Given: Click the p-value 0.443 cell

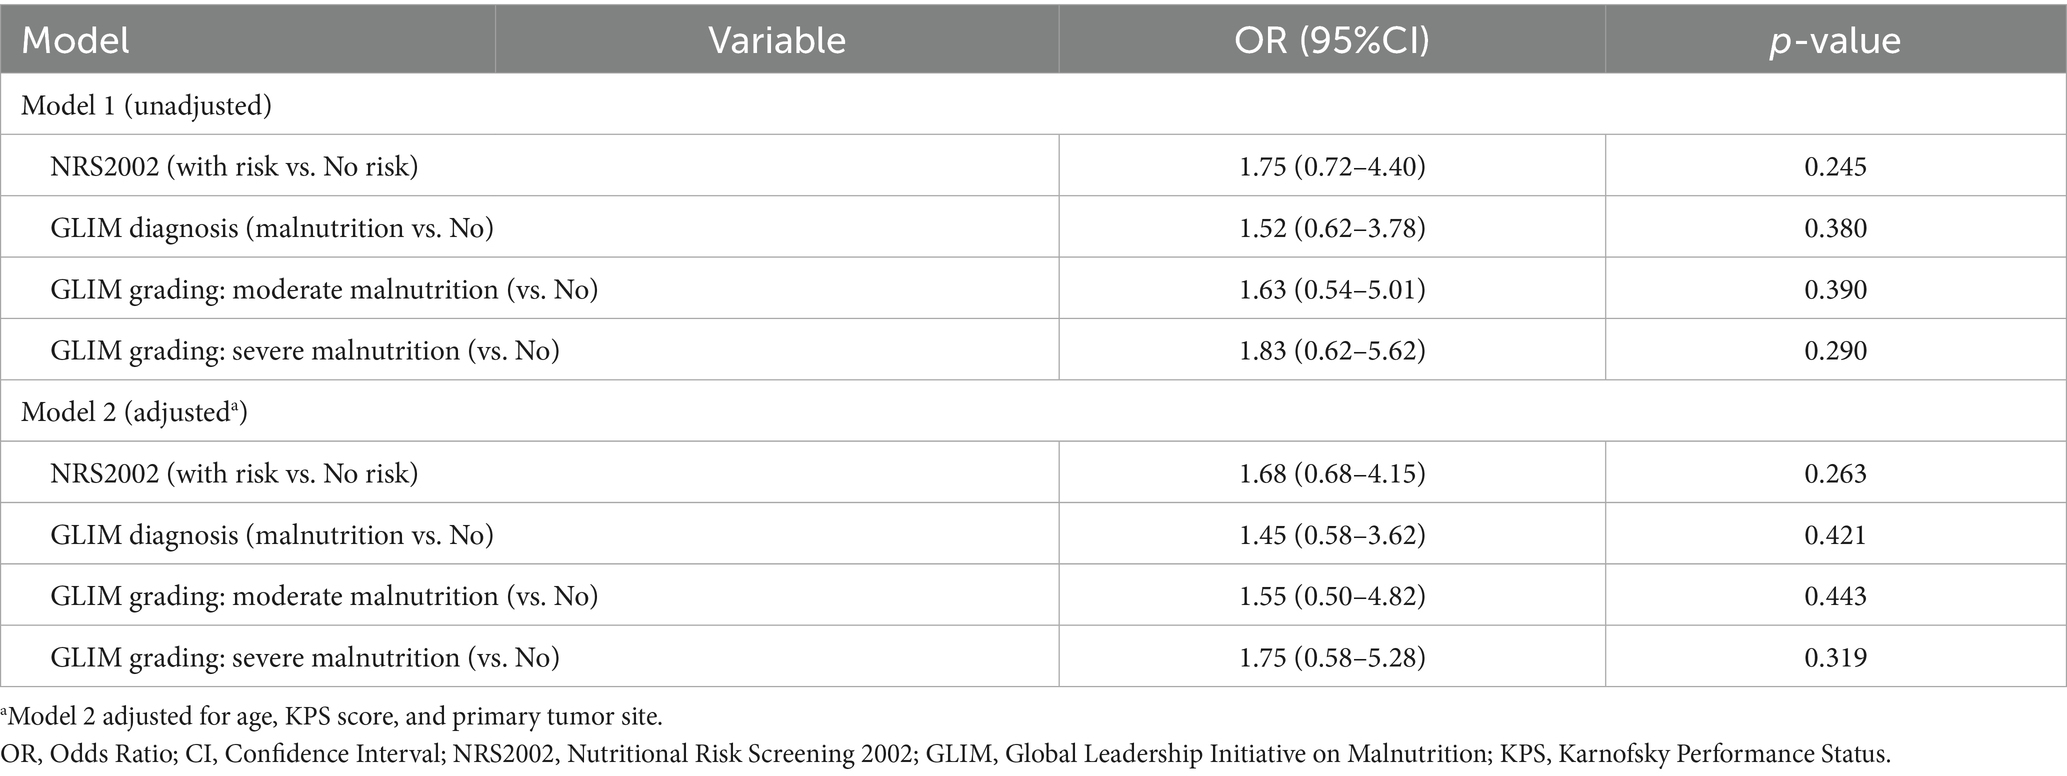Looking at the screenshot, I should [x=1835, y=596].
